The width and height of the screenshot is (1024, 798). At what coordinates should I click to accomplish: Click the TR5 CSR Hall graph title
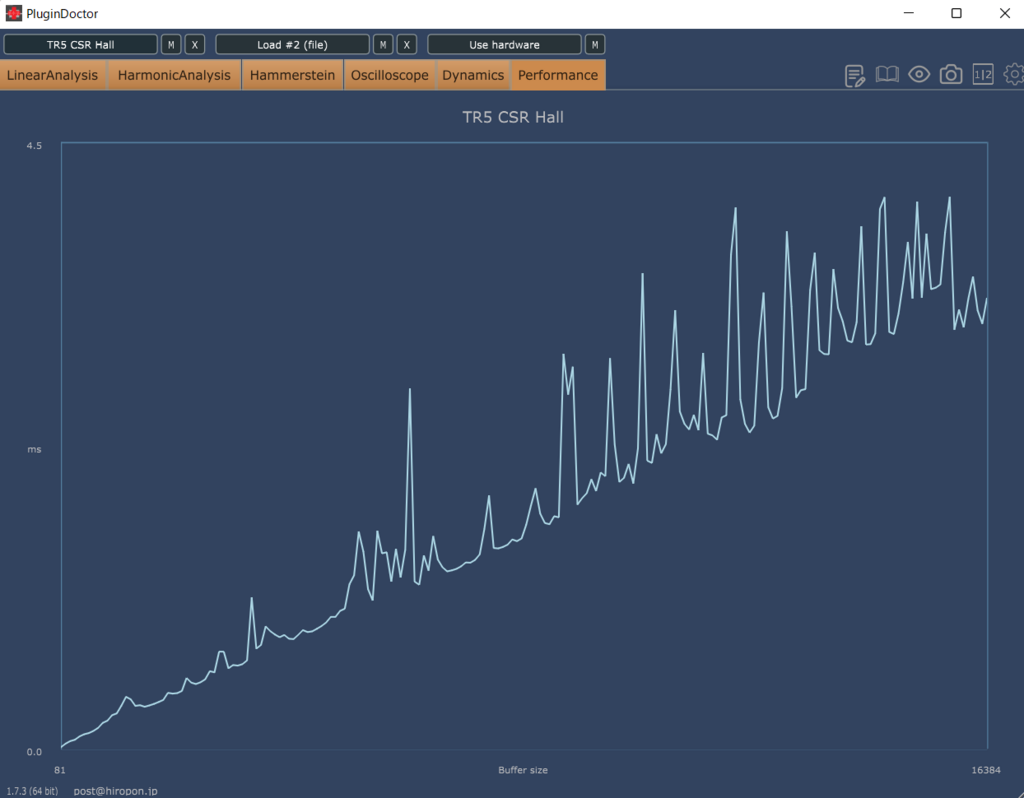coord(513,117)
